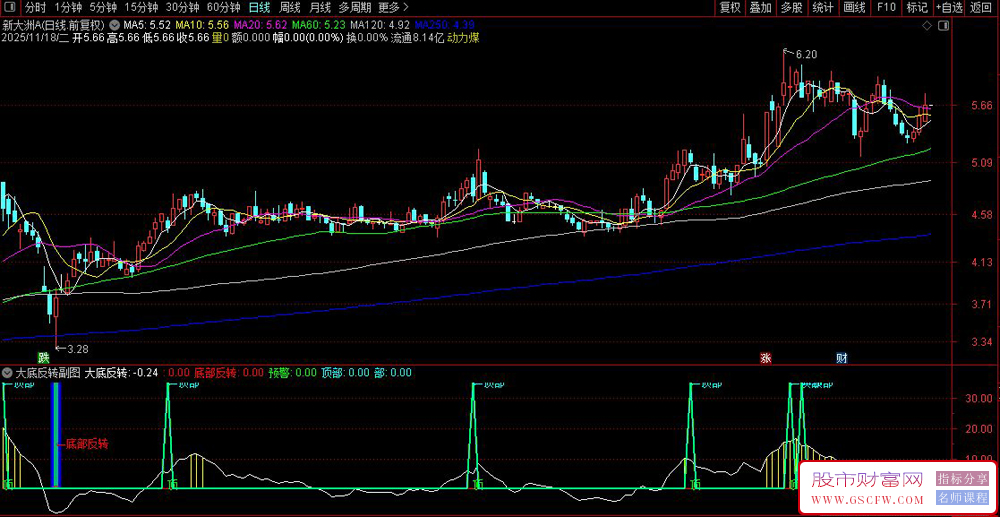Switch to the 周线 weekly tab
This screenshot has height=517, width=1000.
290,7
